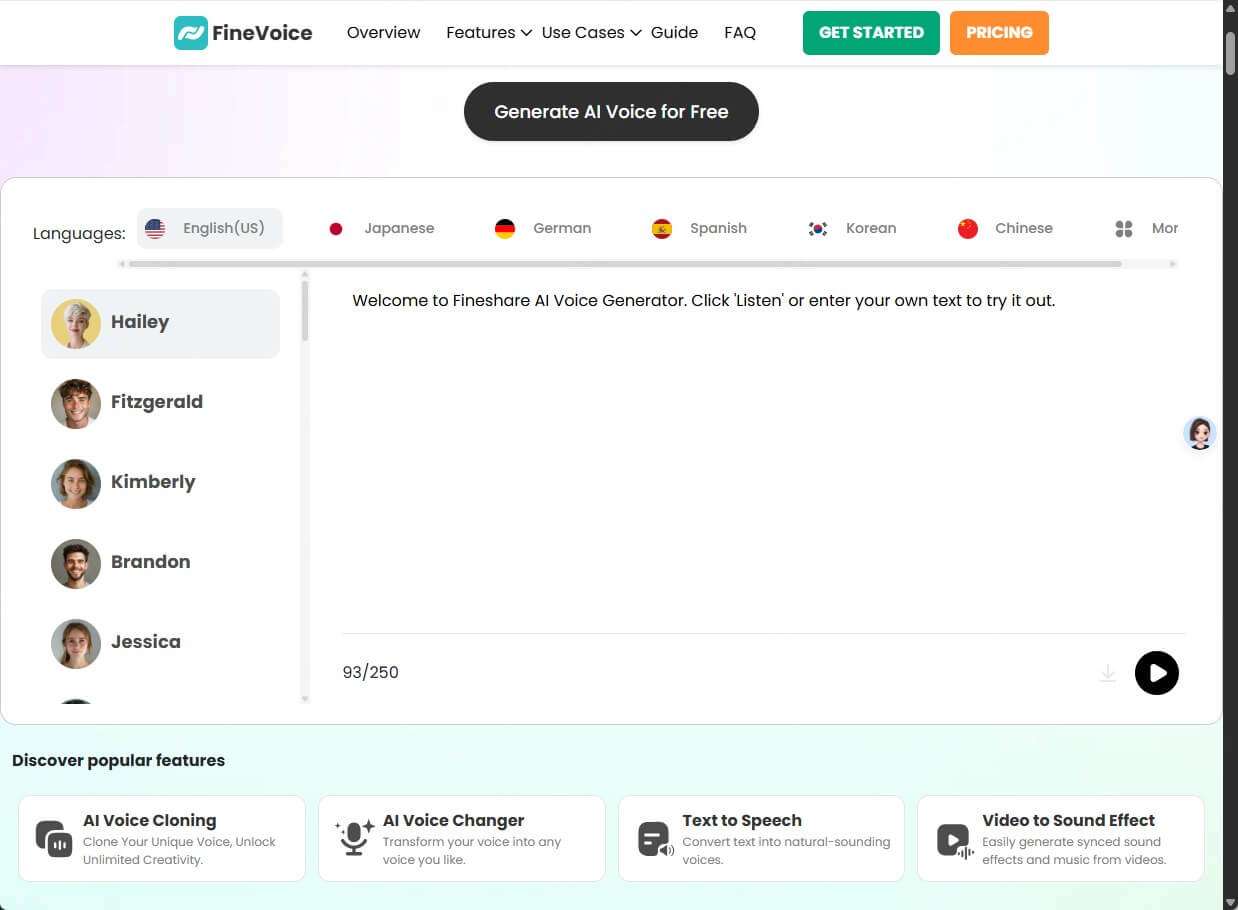Open the Video to Sound Effect title link
Viewport: 1238px width, 910px height.
click(x=1068, y=820)
